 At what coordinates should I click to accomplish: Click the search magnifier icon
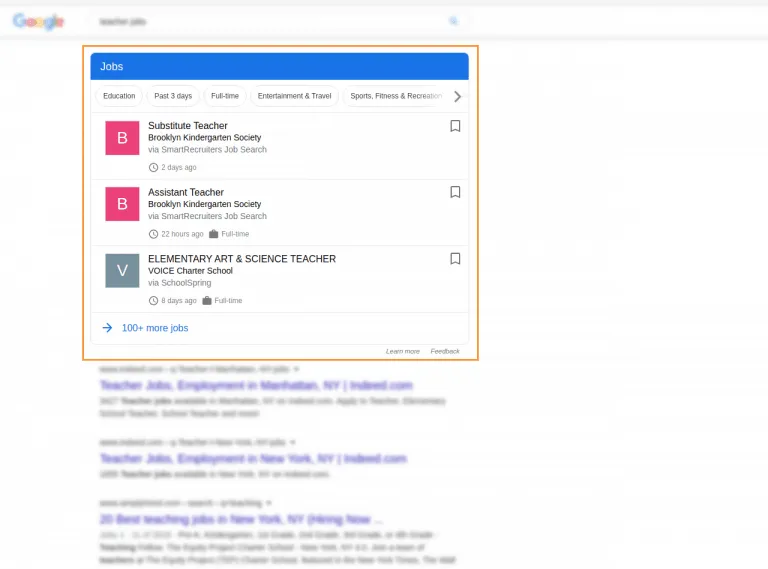(453, 21)
